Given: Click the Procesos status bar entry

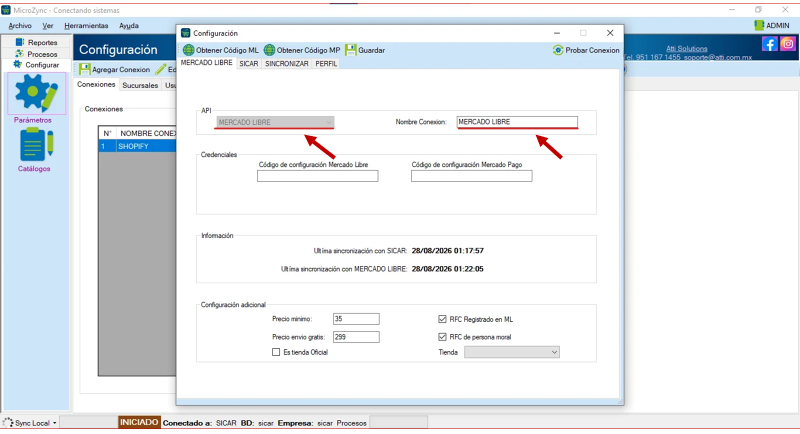Looking at the screenshot, I should pos(352,423).
